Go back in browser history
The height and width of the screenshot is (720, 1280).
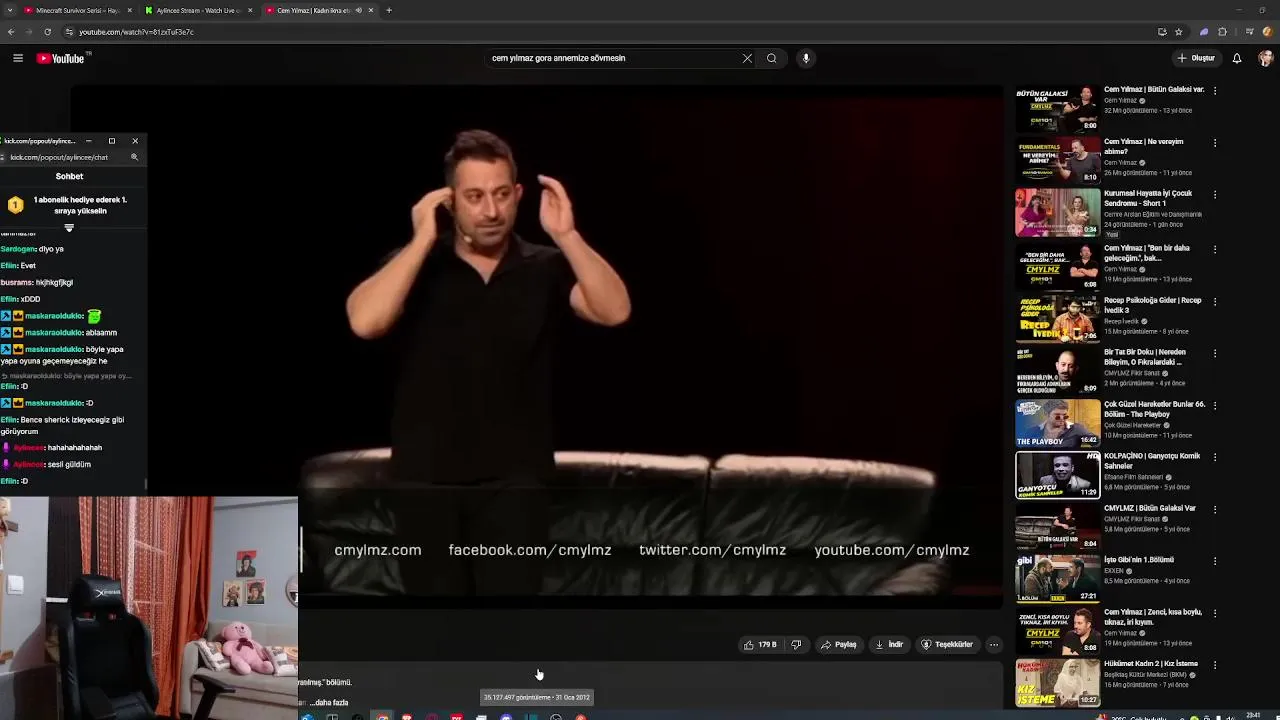tap(11, 32)
